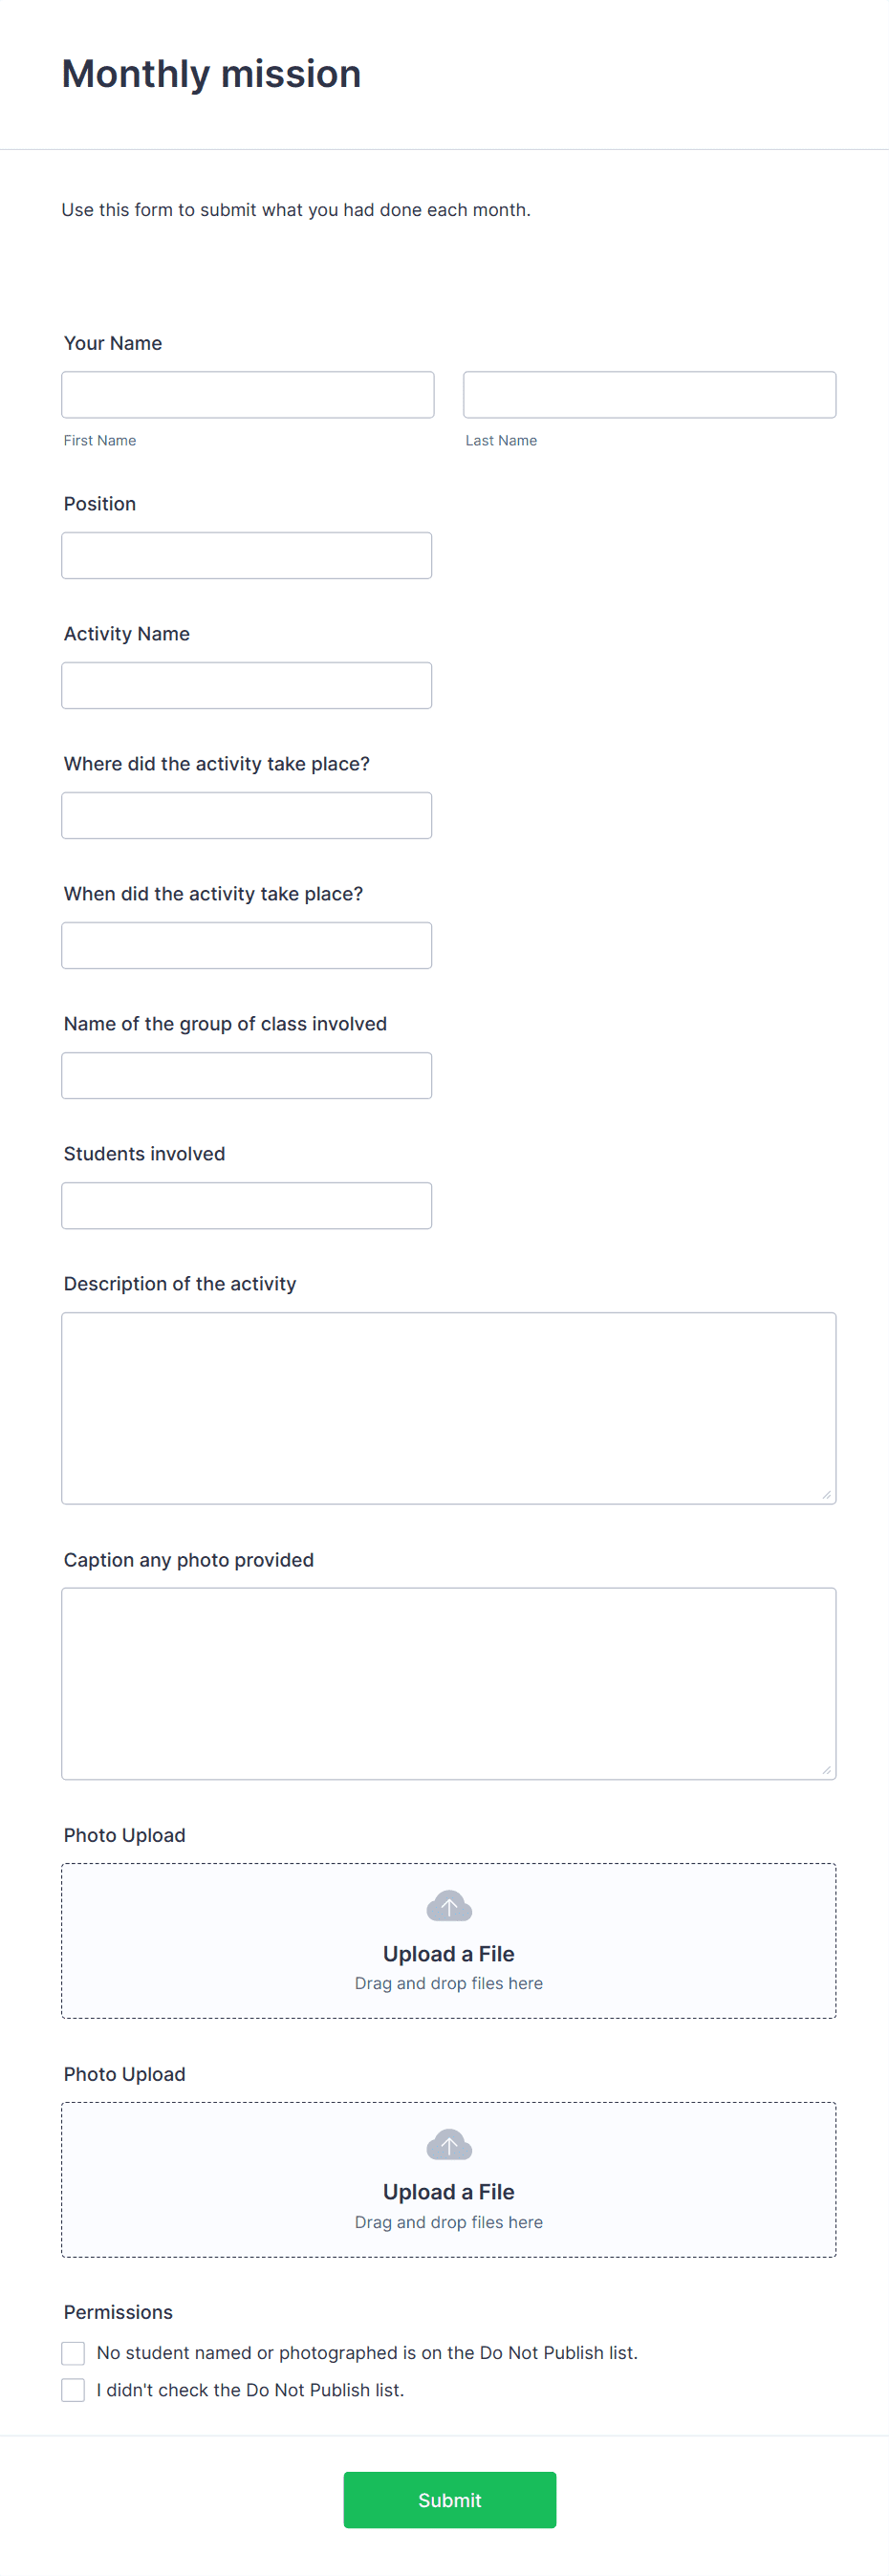The height and width of the screenshot is (2576, 889).
Task: Click the resize handle of the caption textarea
Action: pyautogui.click(x=828, y=1772)
